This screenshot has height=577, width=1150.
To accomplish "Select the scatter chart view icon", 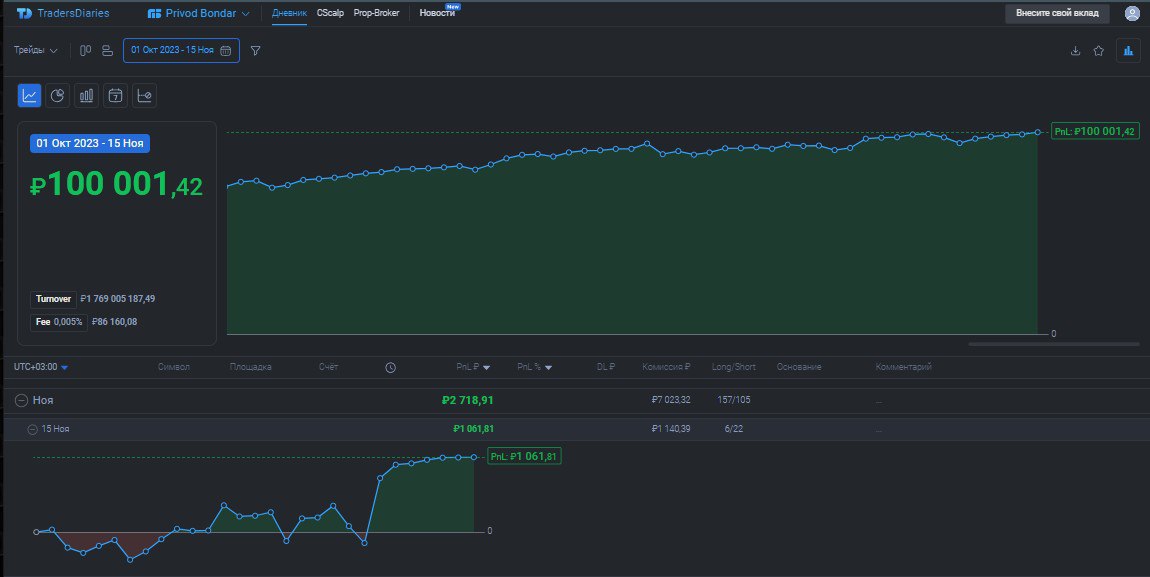I will coord(144,95).
